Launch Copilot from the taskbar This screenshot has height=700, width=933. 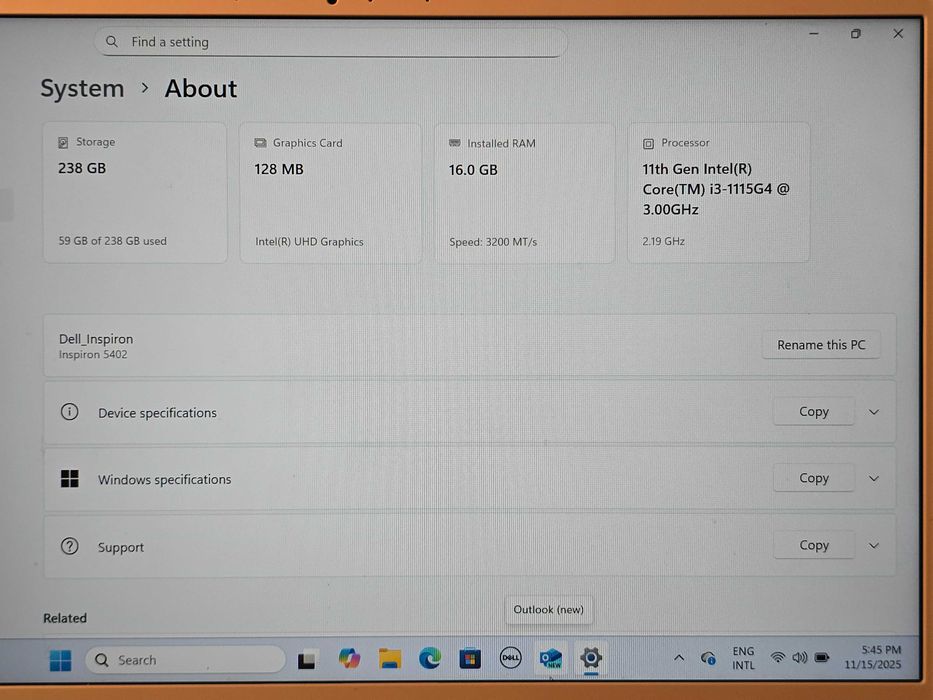click(x=349, y=658)
